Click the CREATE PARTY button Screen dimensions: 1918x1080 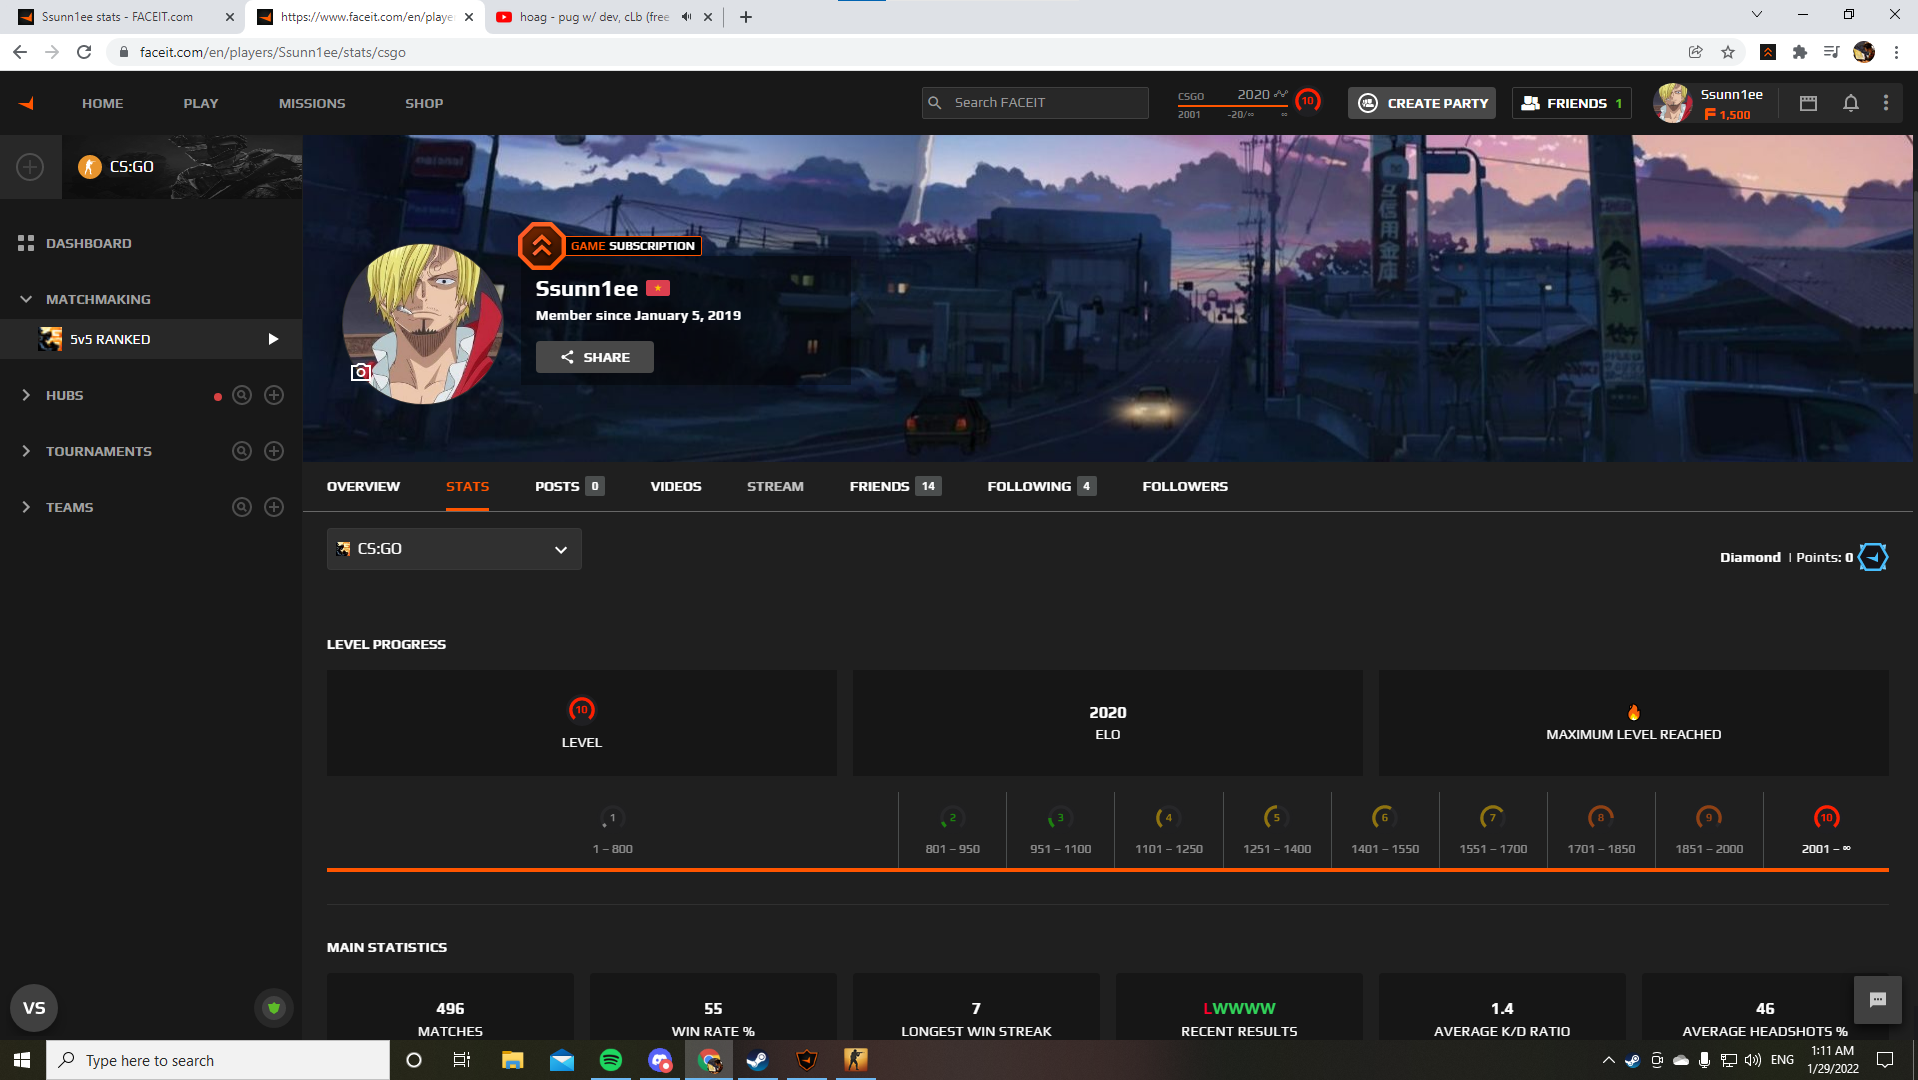point(1422,103)
